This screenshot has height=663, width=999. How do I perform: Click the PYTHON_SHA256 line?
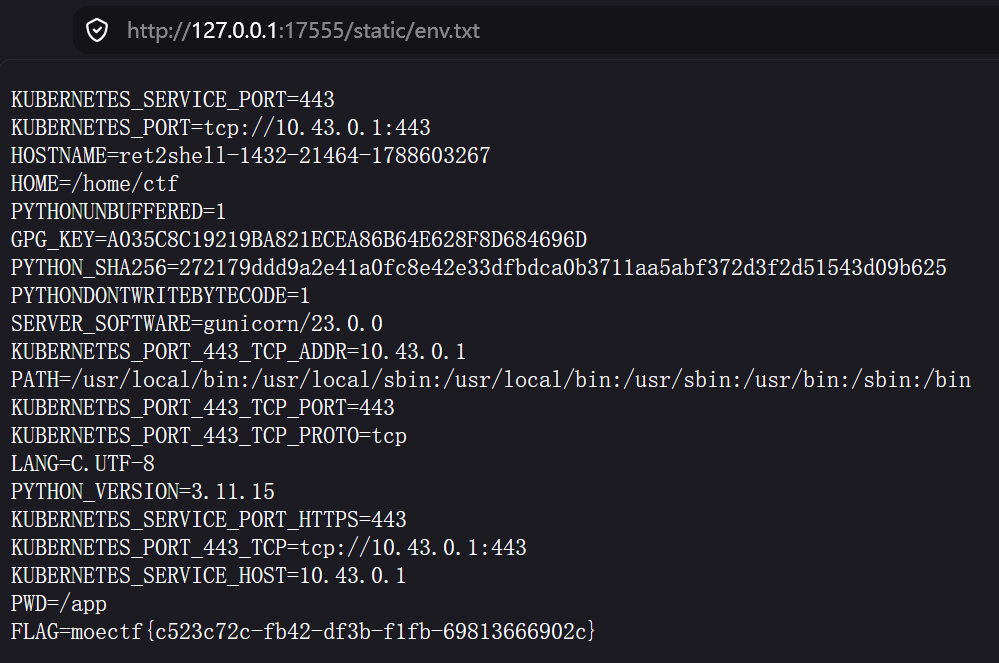coord(478,267)
